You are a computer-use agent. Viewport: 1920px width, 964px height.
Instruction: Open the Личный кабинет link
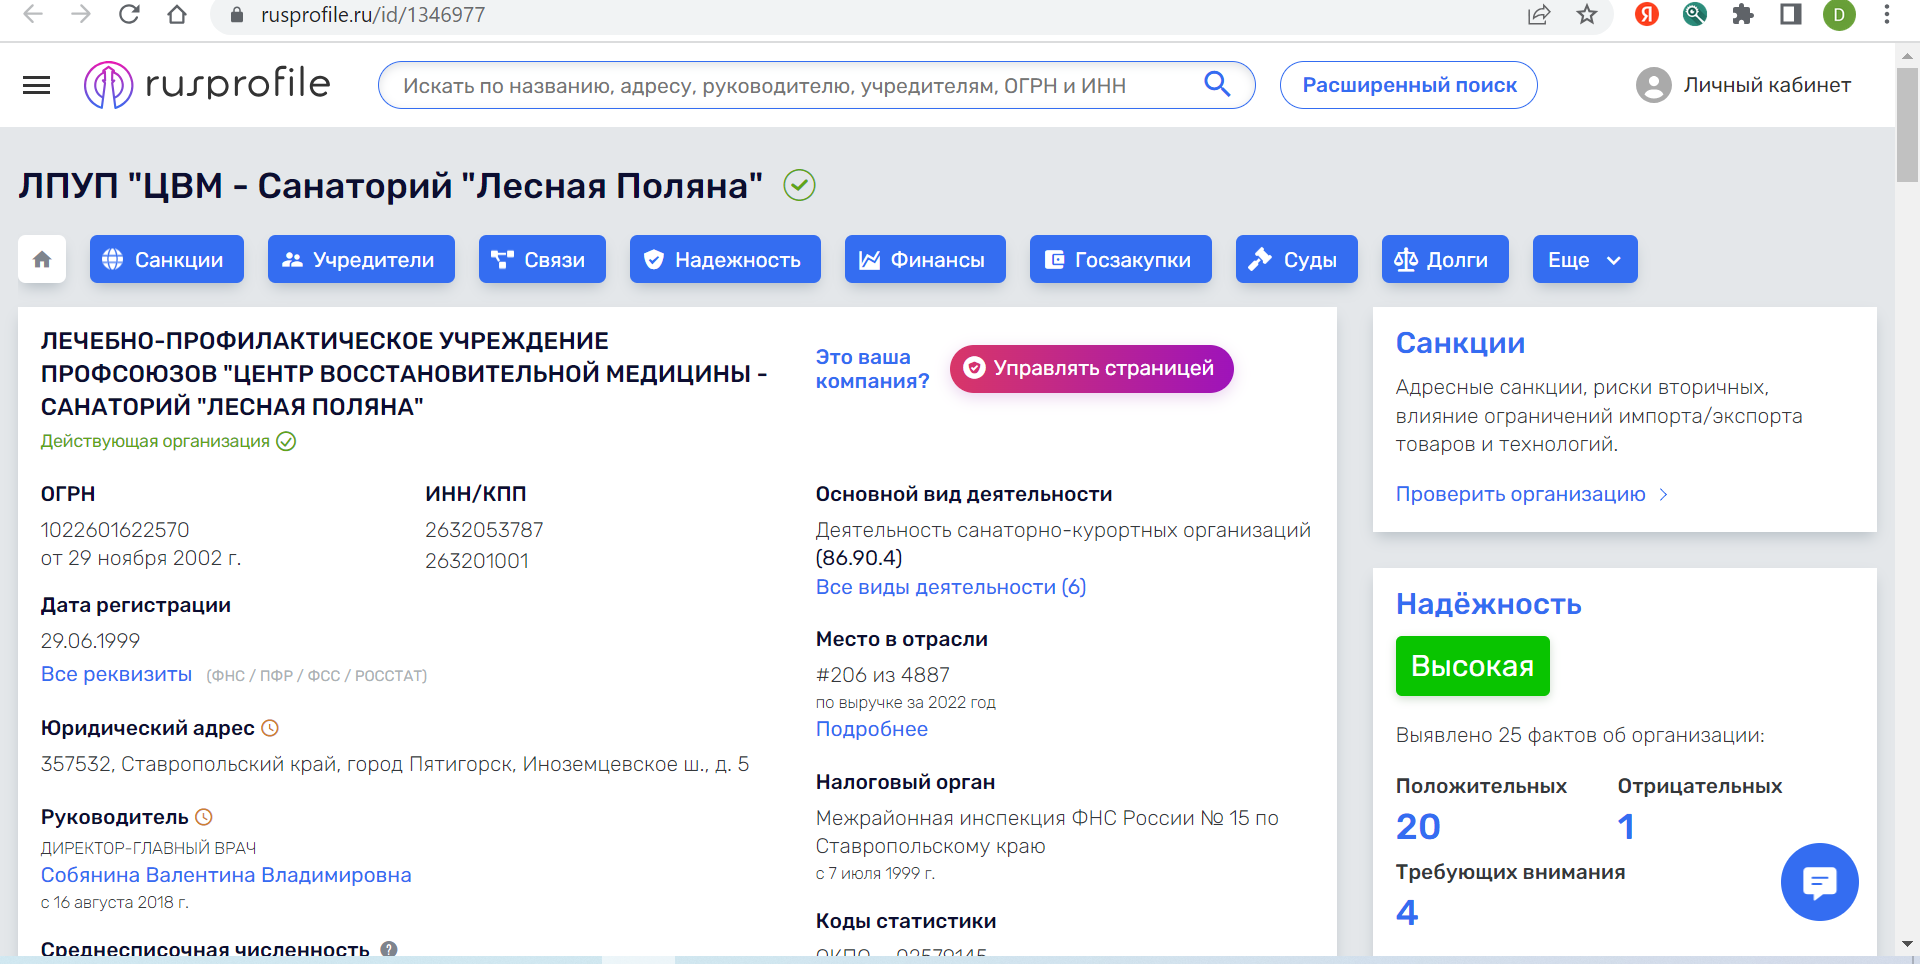[1767, 85]
